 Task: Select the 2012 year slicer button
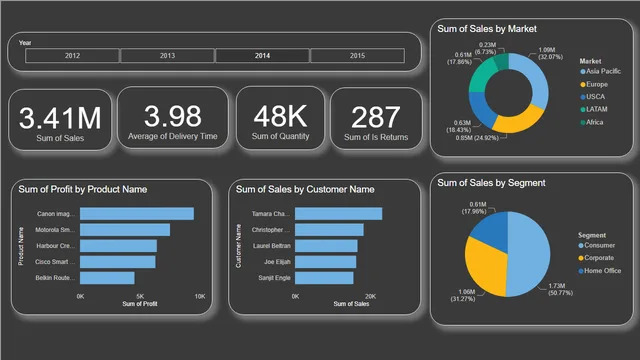click(x=72, y=56)
